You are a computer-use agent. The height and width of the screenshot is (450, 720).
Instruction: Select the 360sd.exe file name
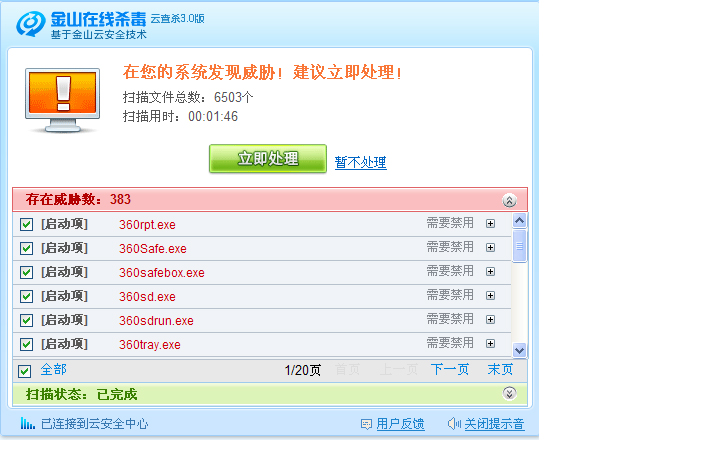click(147, 296)
